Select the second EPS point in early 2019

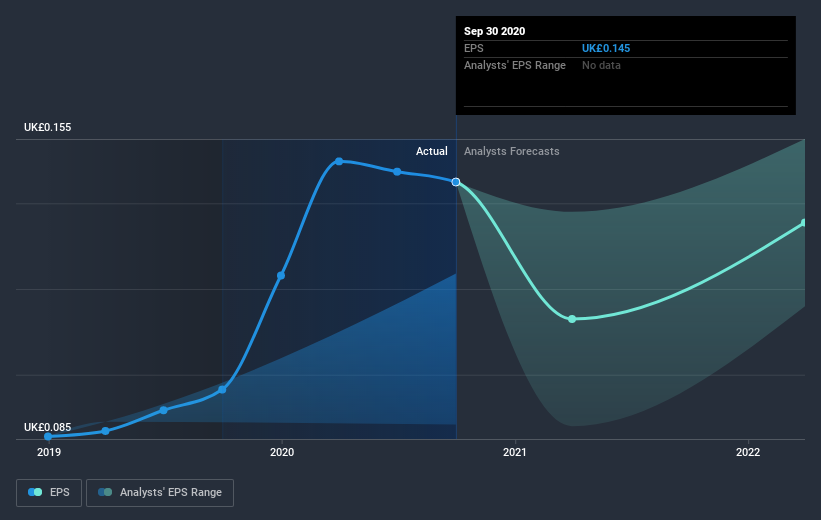point(105,431)
